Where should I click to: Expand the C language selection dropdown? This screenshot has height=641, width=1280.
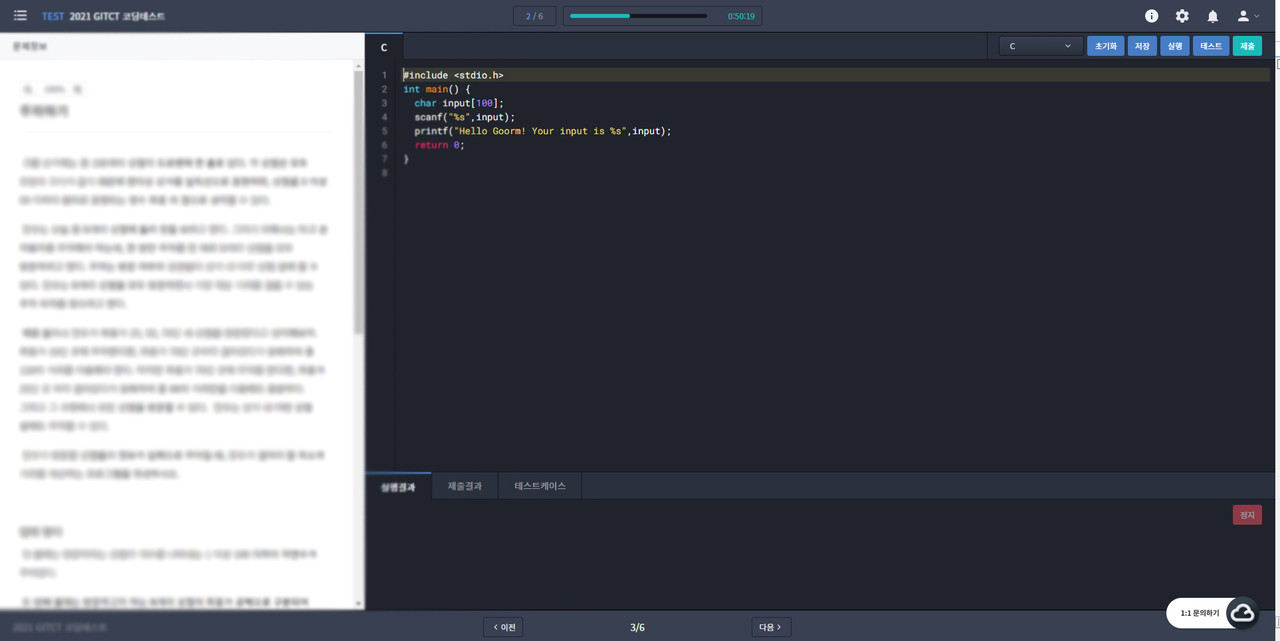(1040, 46)
